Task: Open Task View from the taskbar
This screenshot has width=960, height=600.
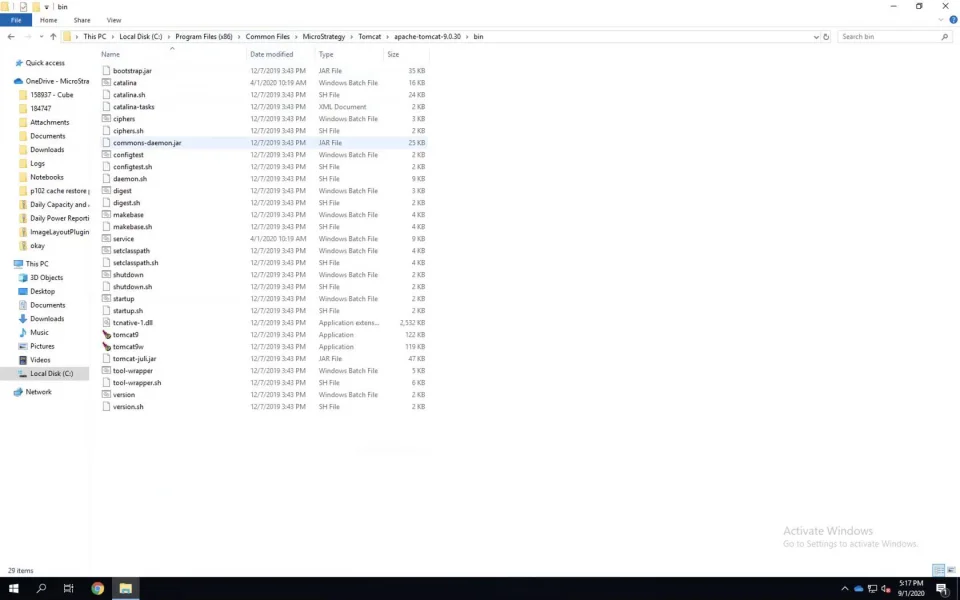Action: pyautogui.click(x=69, y=588)
